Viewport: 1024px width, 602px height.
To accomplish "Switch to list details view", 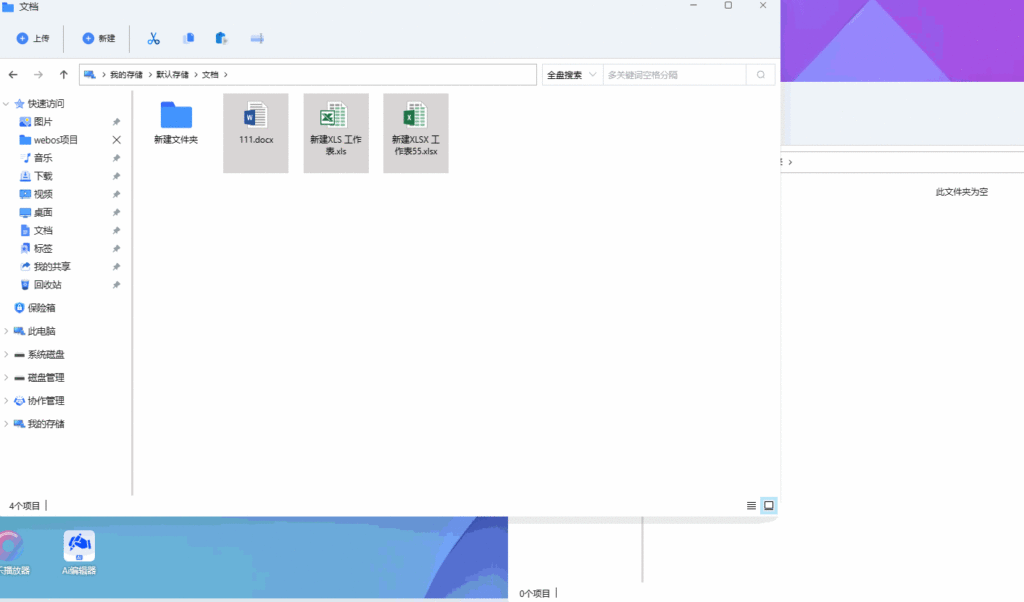I will [751, 506].
